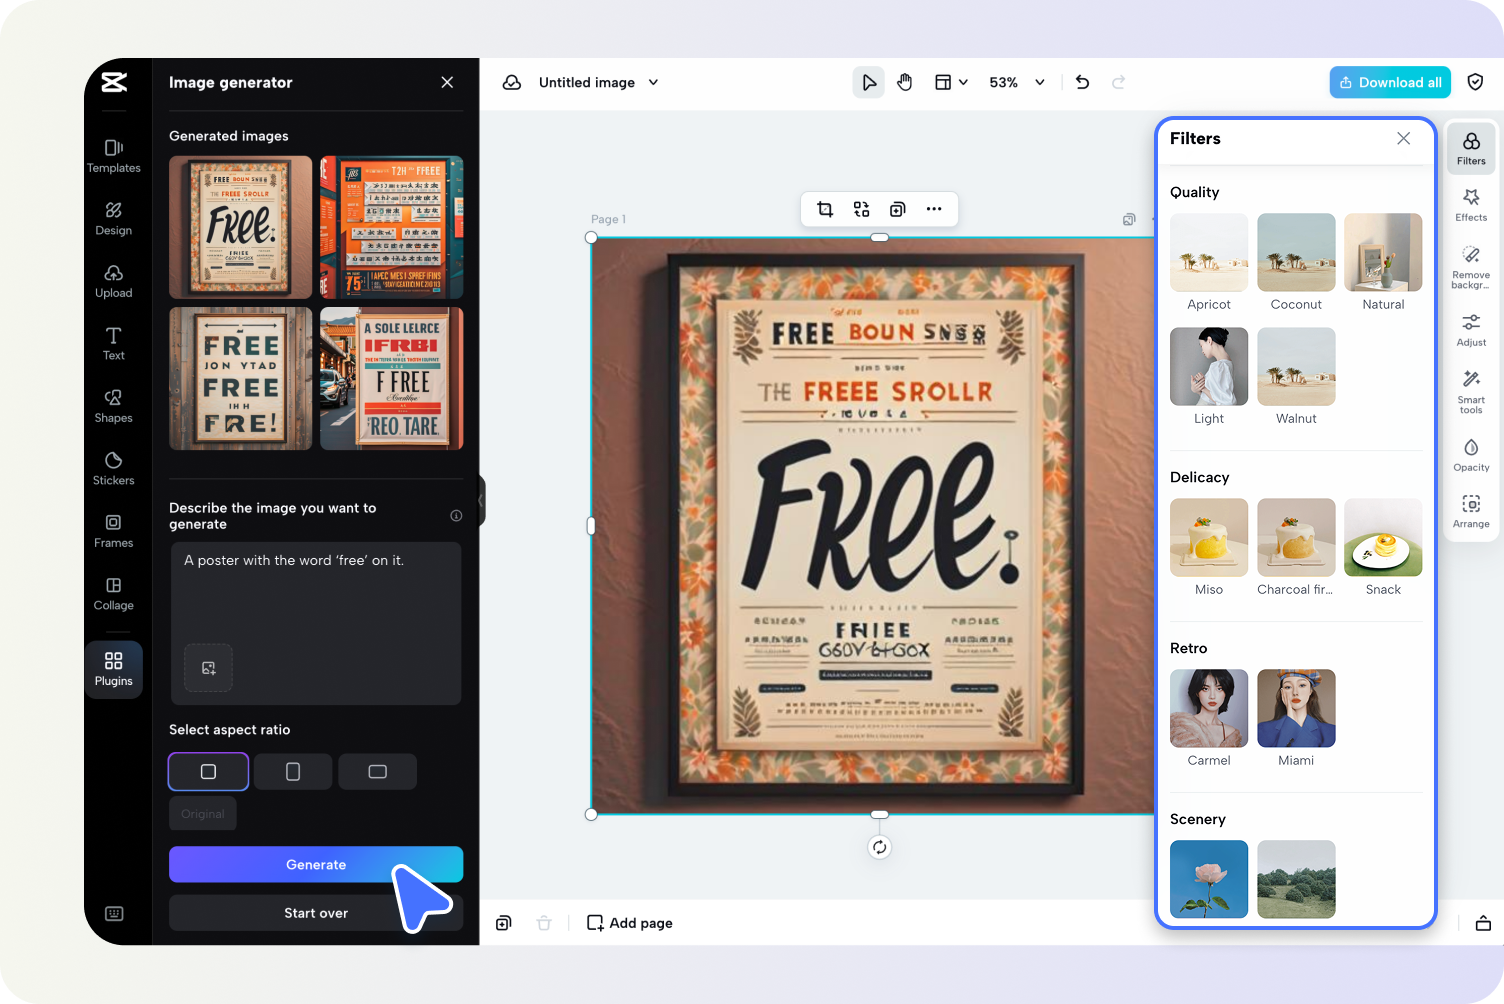Click the rotate handle below the image

(879, 847)
